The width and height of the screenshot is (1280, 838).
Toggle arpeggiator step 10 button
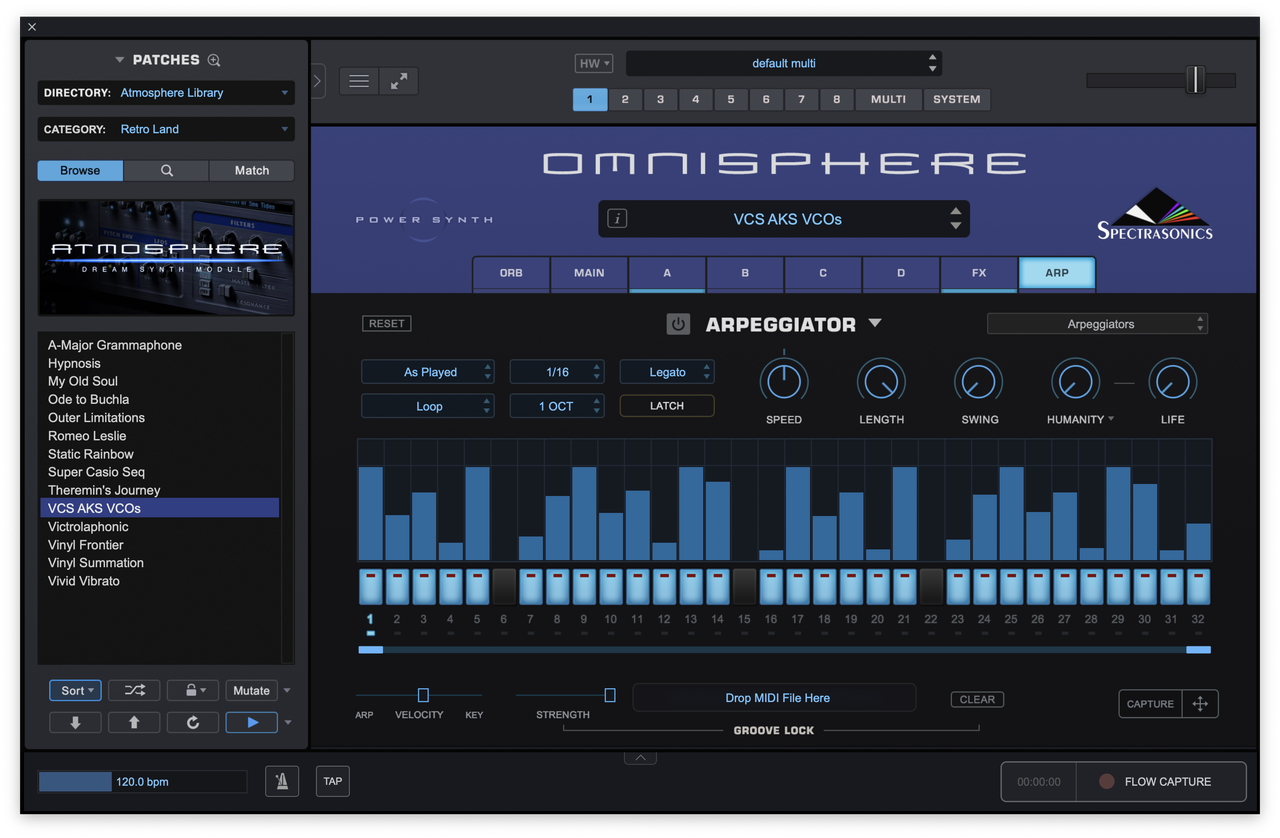coord(611,587)
